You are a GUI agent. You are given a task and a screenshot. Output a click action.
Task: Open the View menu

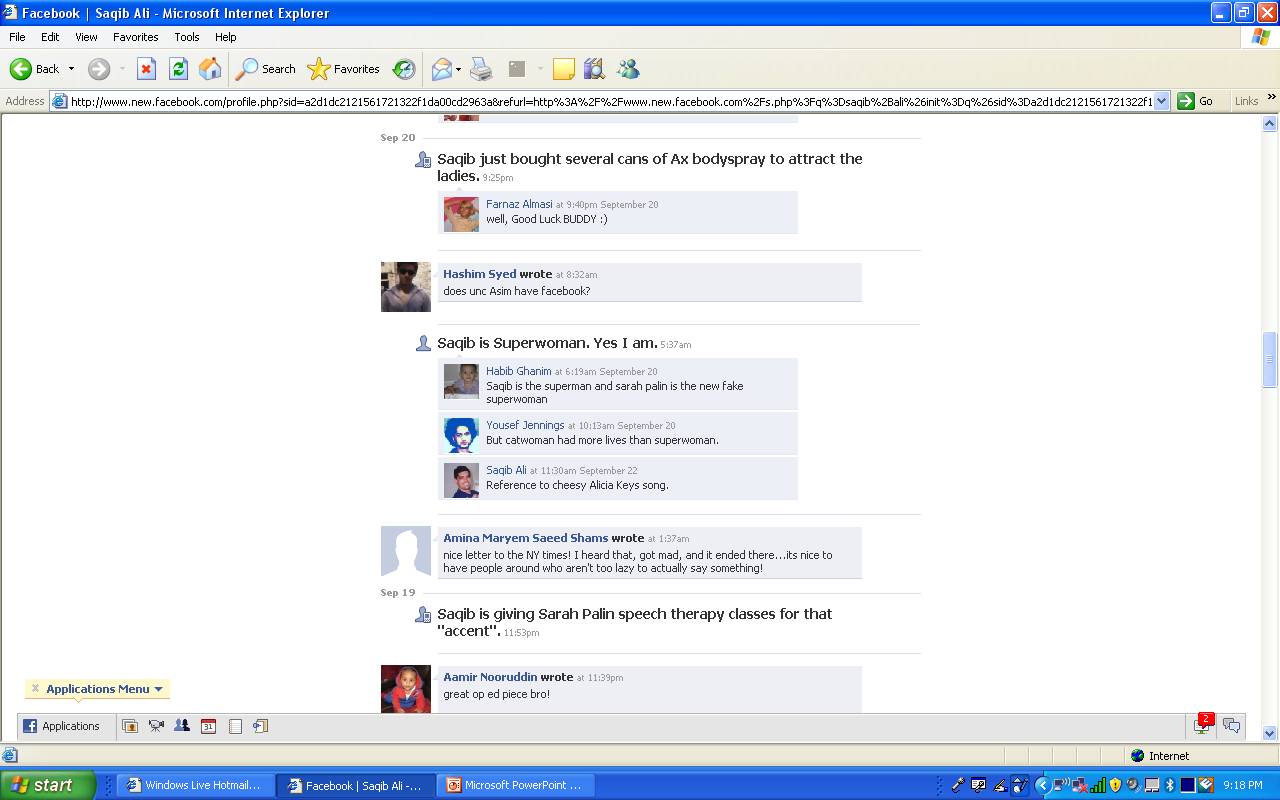[86, 37]
